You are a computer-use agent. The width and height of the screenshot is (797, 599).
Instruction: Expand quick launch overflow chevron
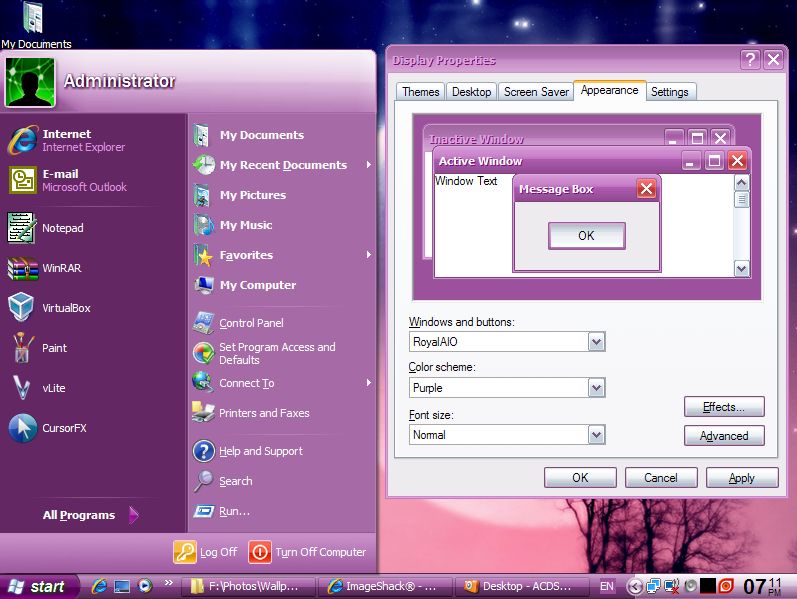pyautogui.click(x=169, y=582)
